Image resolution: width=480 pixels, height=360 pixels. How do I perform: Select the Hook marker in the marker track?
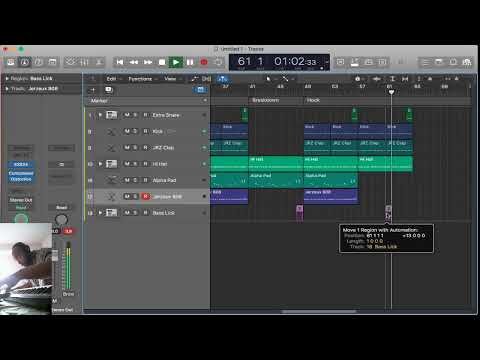point(313,100)
